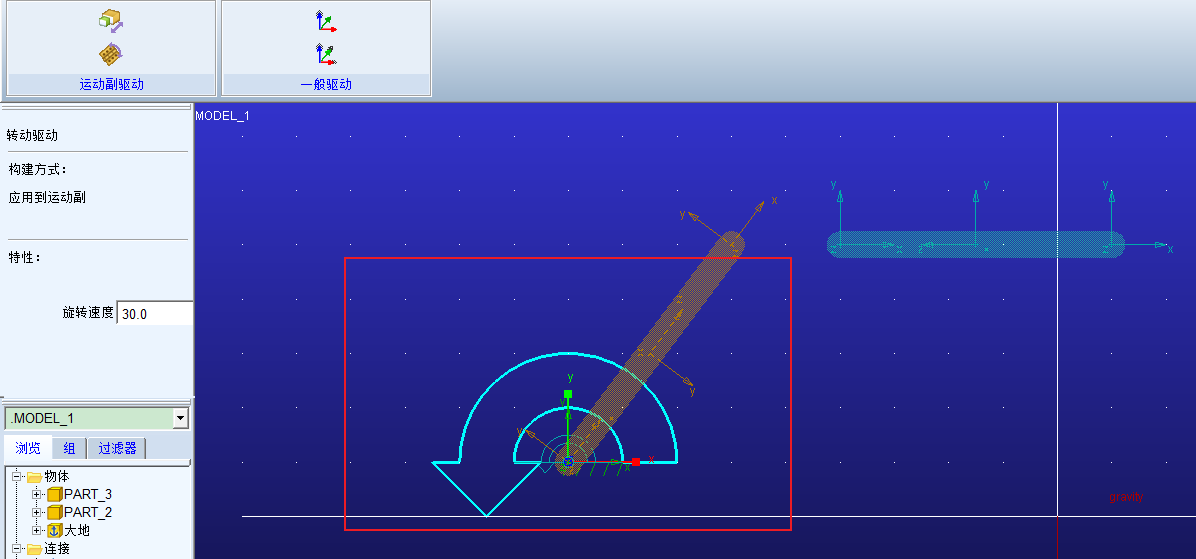Screen dimensions: 1196x559
Task: Click the 转动驱动 heading text
Action: 32,136
